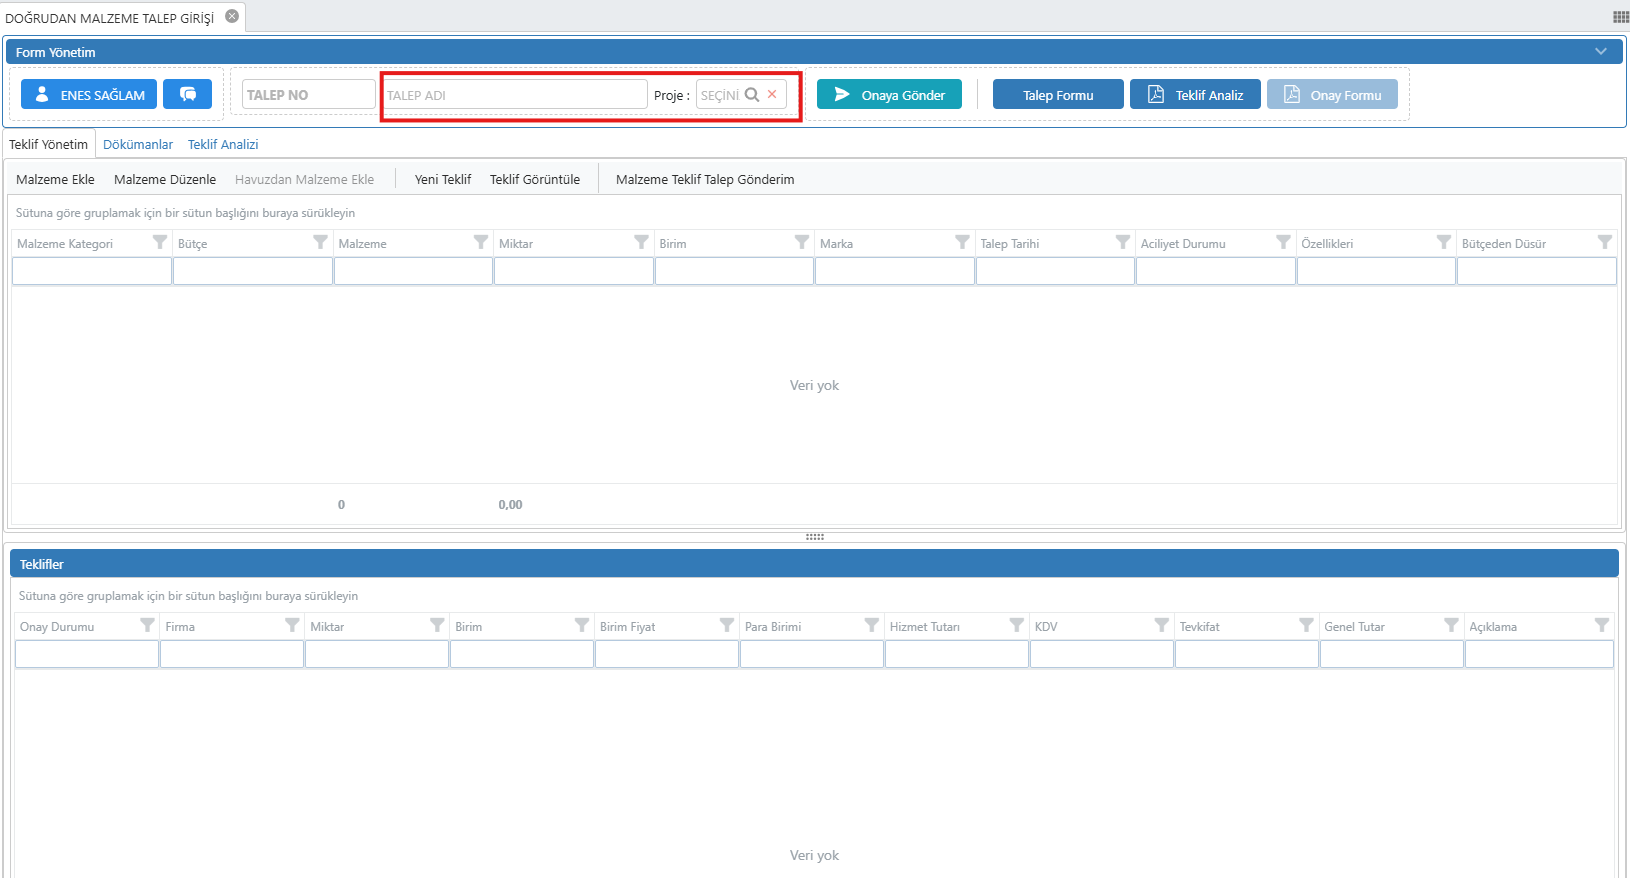This screenshot has height=878, width=1630.
Task: Click filter icon of Firma column
Action: tap(292, 625)
